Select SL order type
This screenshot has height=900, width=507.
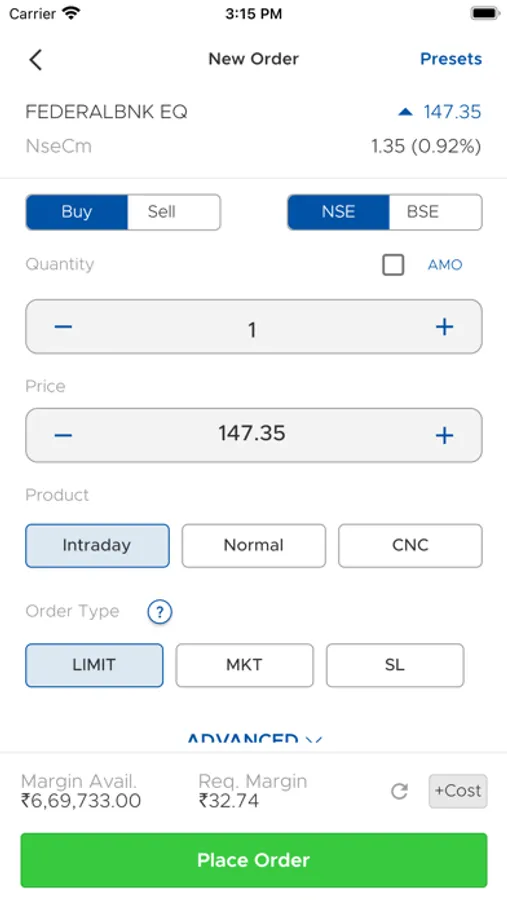(x=395, y=665)
